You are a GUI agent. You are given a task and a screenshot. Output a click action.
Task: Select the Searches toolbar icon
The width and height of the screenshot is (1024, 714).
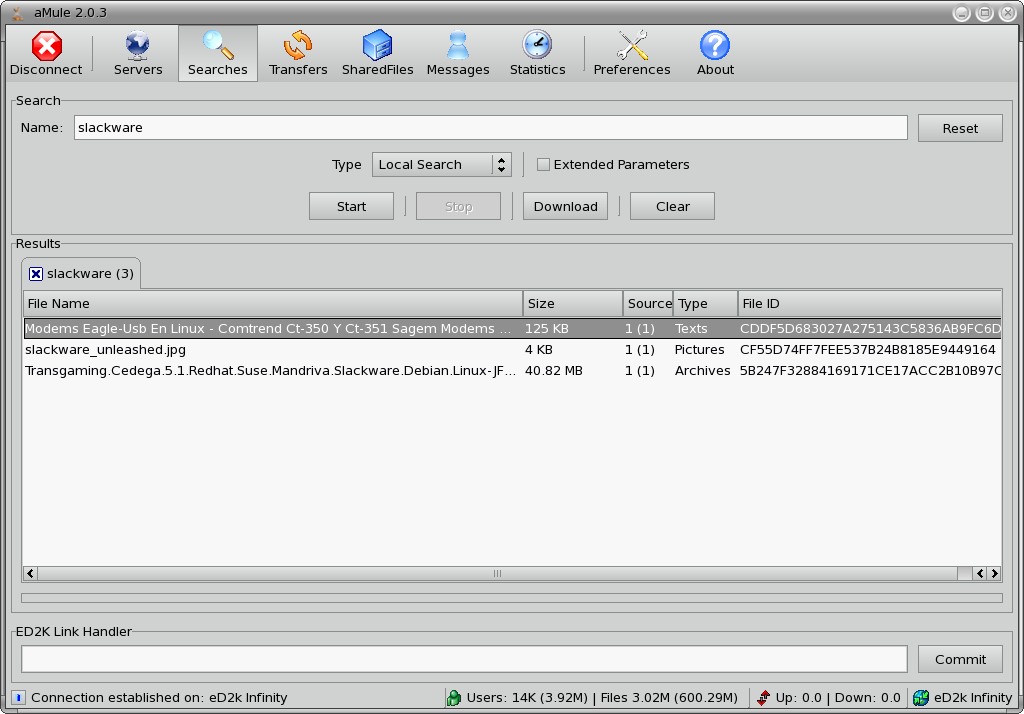click(x=217, y=53)
